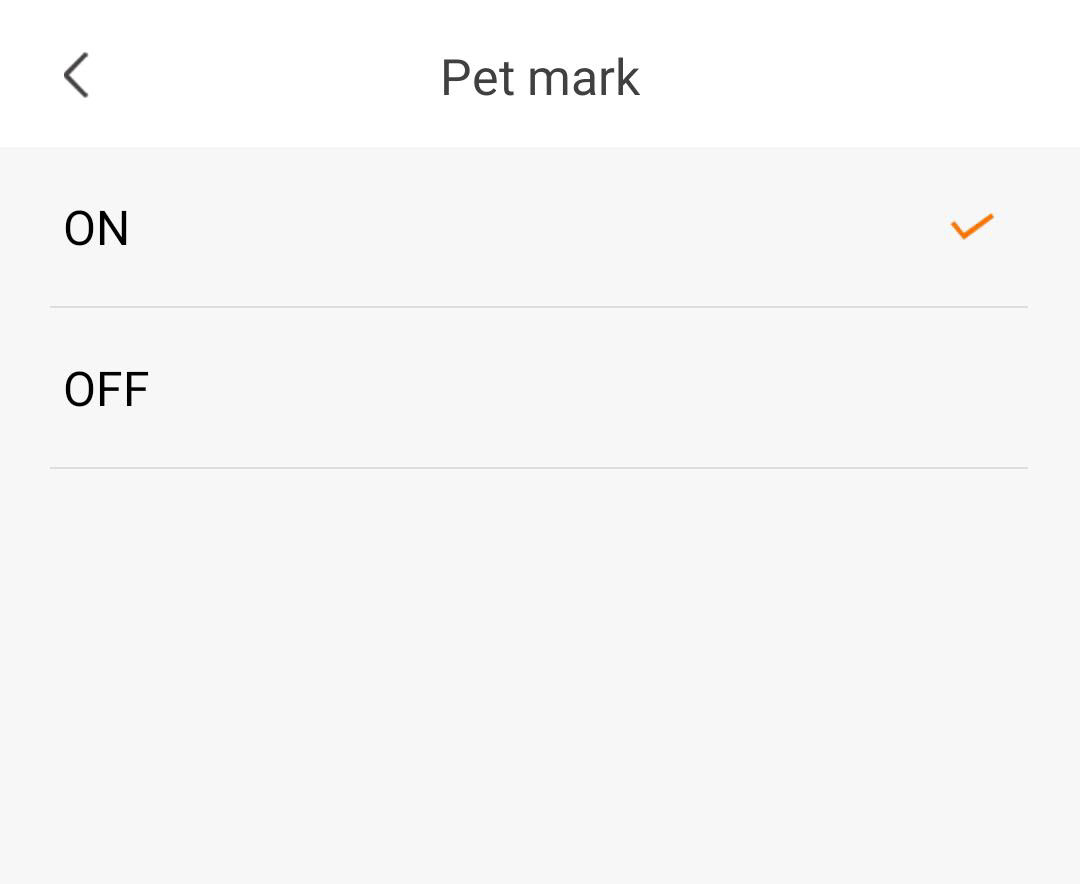1080x884 pixels.
Task: Disable pet mark via OFF row
Action: coord(538,389)
